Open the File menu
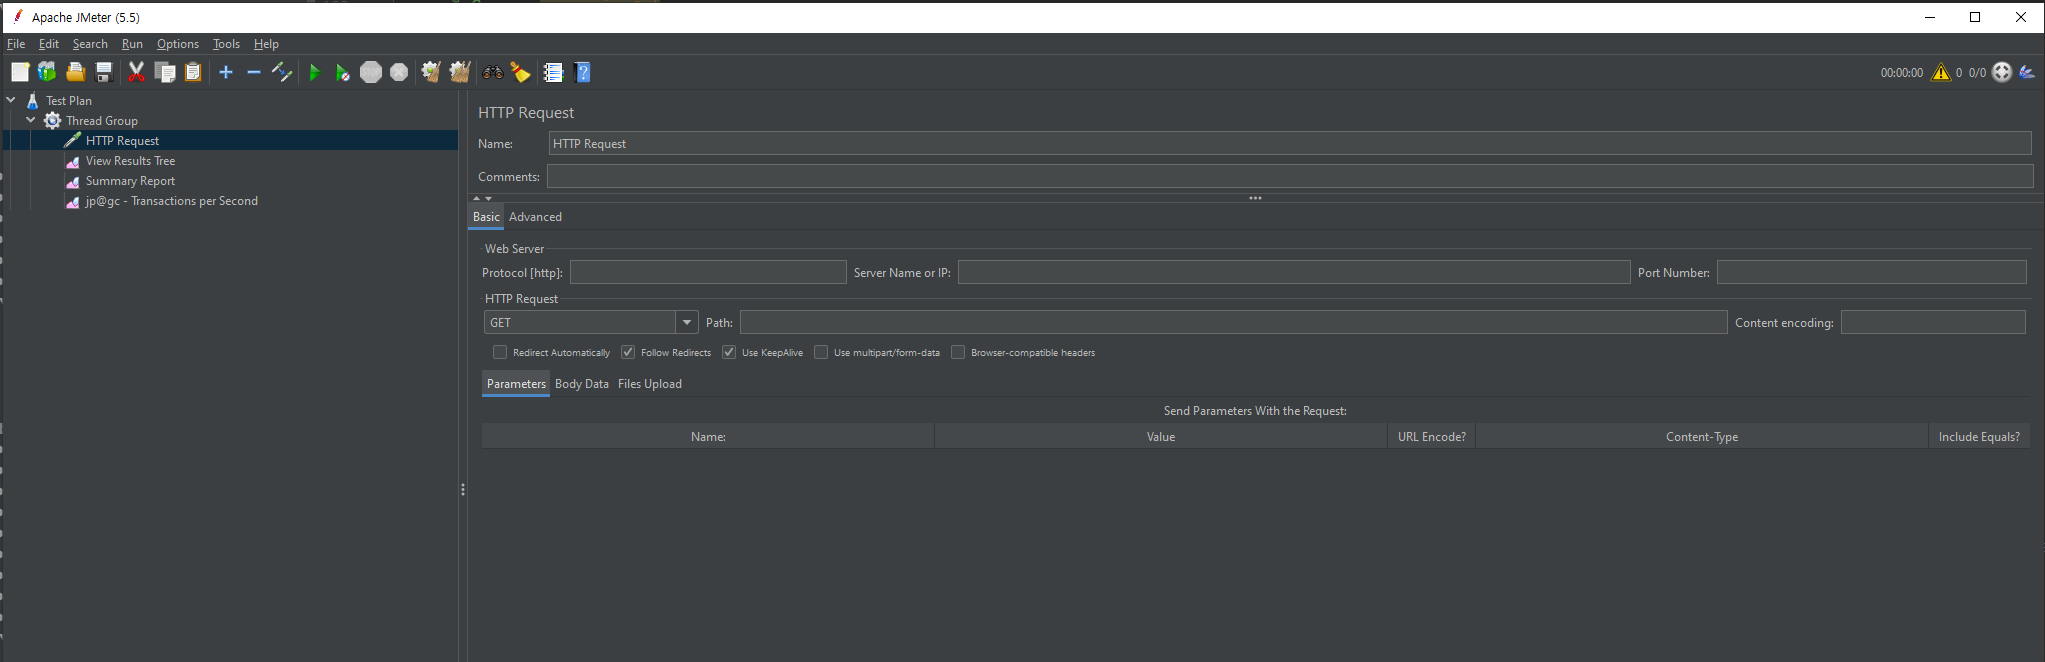The width and height of the screenshot is (2045, 662). point(16,44)
